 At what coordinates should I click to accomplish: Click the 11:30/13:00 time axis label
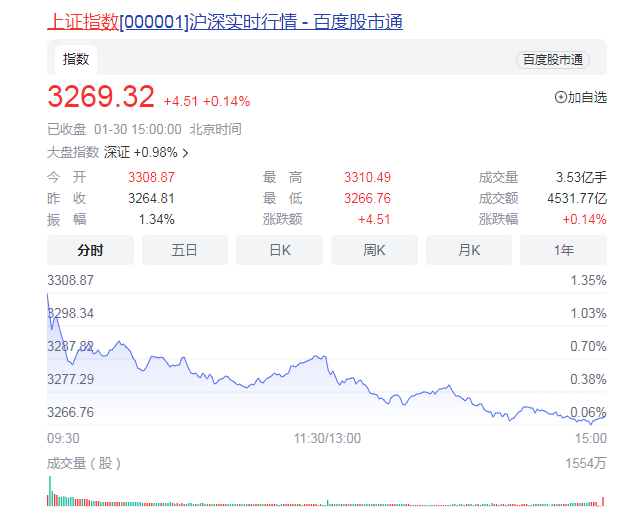[x=327, y=438]
